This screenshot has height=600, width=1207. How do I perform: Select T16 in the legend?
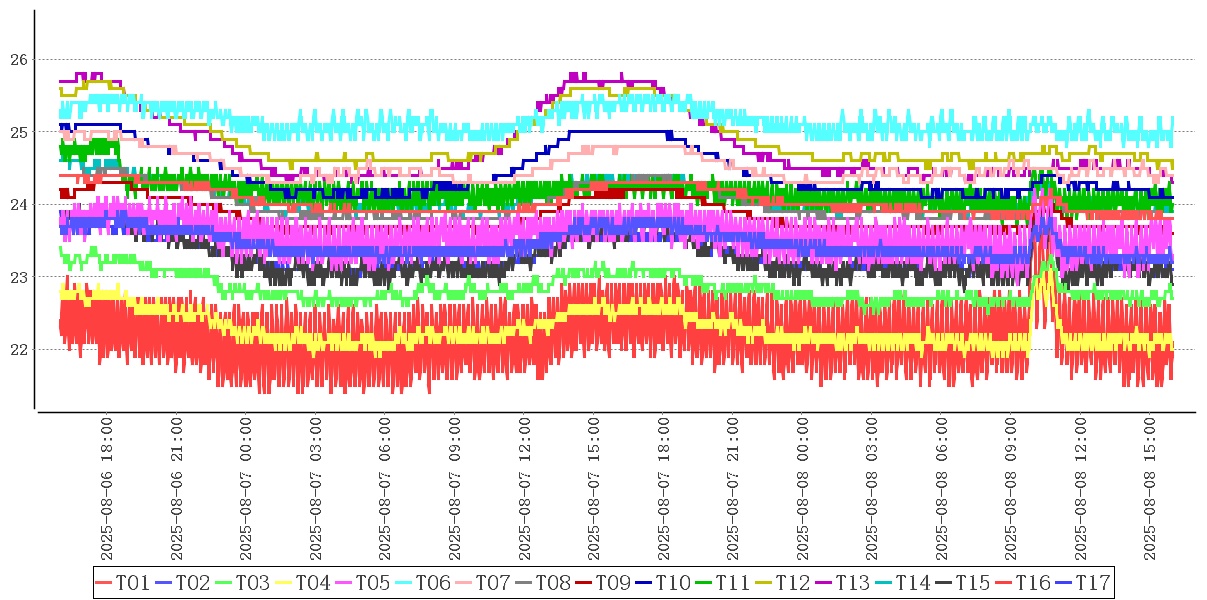click(x=1032, y=583)
